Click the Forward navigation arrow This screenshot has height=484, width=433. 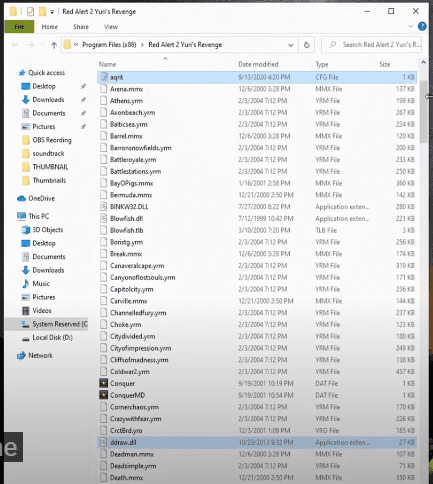tap(30, 45)
